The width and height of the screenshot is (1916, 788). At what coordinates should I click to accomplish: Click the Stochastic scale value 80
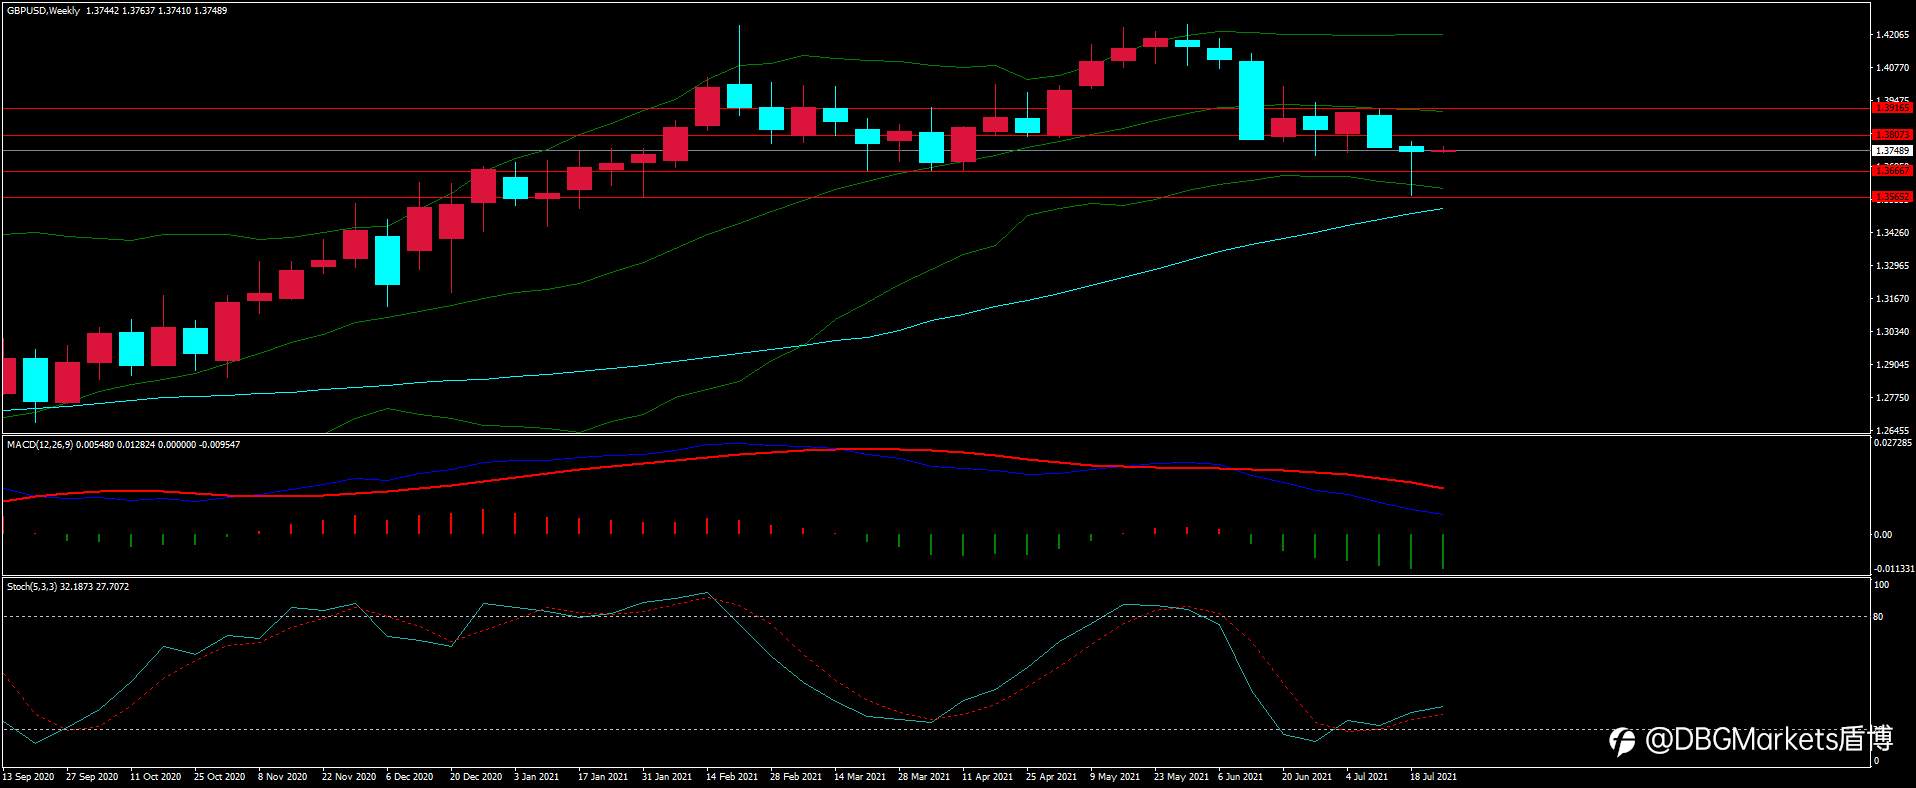tap(1878, 617)
